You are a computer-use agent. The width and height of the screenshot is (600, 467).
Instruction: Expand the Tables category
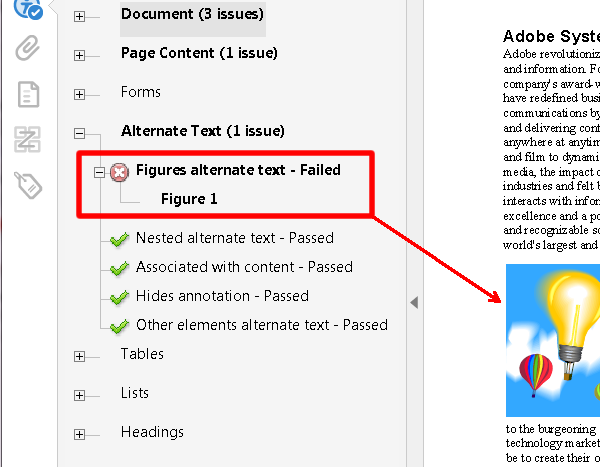[x=80, y=356]
